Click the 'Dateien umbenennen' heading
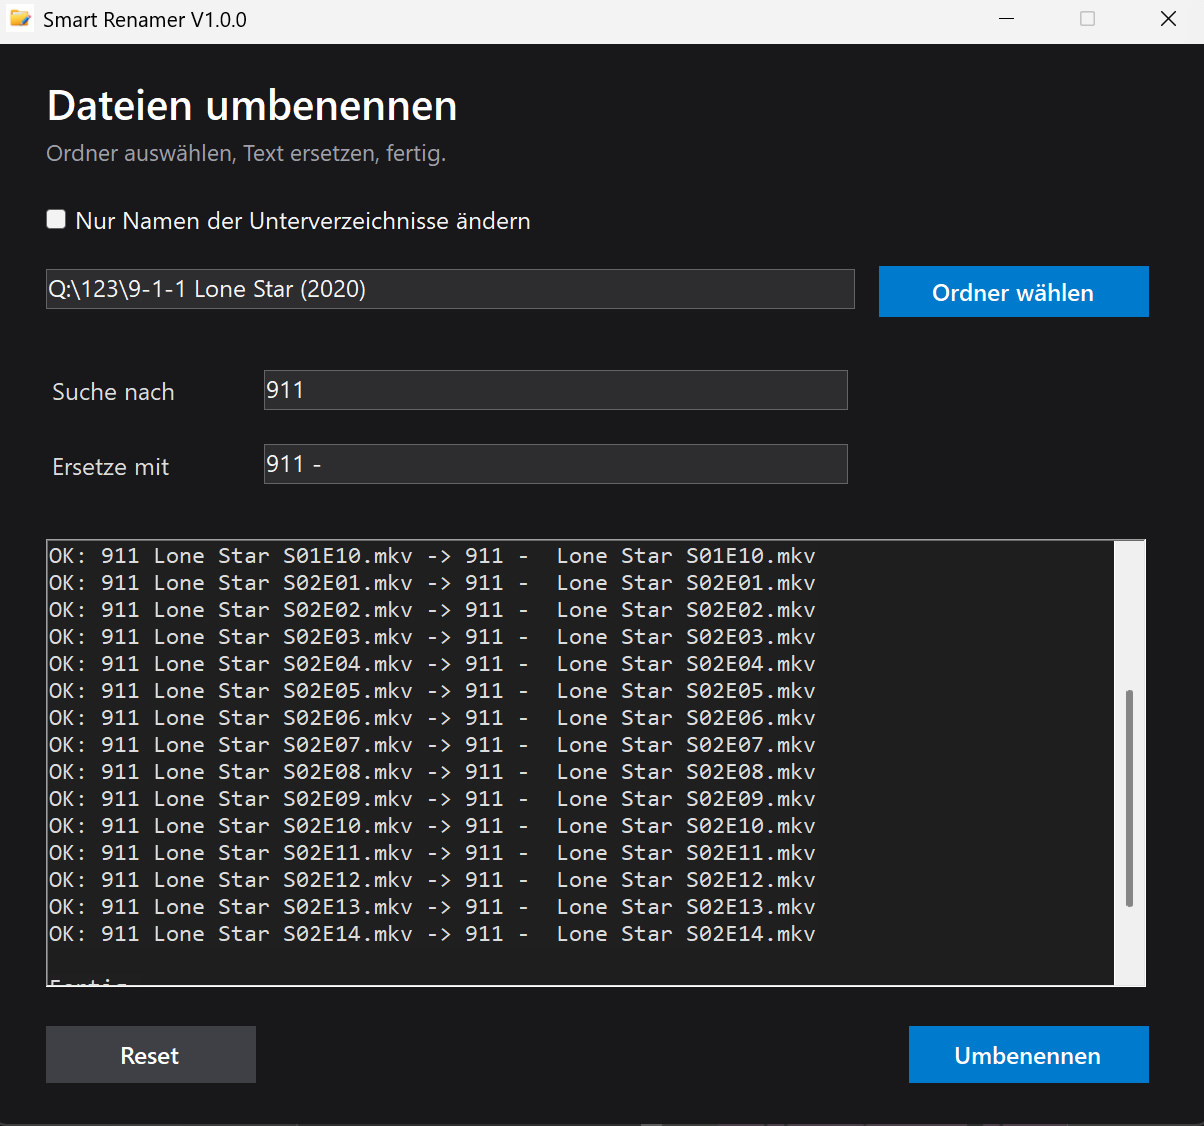This screenshot has height=1126, width=1204. point(252,106)
